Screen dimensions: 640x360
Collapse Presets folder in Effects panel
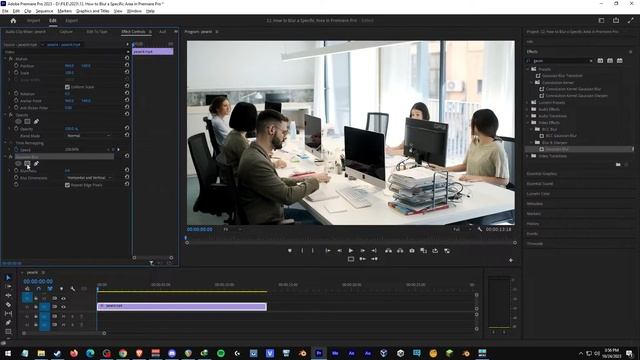pos(528,69)
